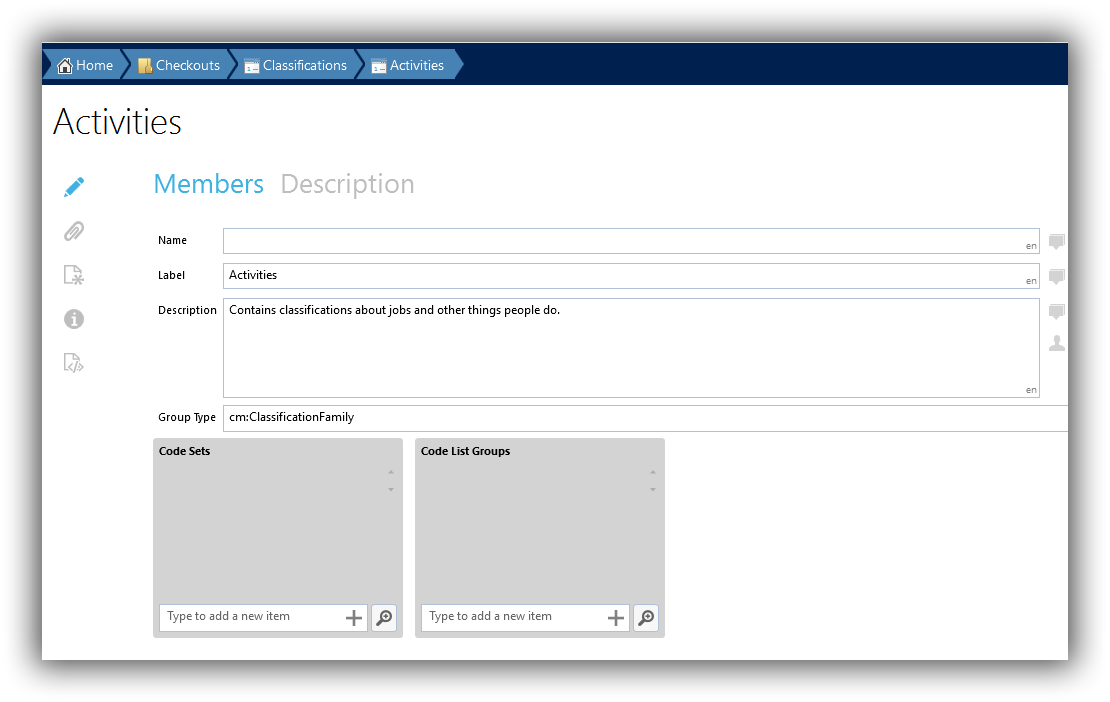Click the Code List Groups panel header
Screen dimensions: 1110x702
coord(465,451)
